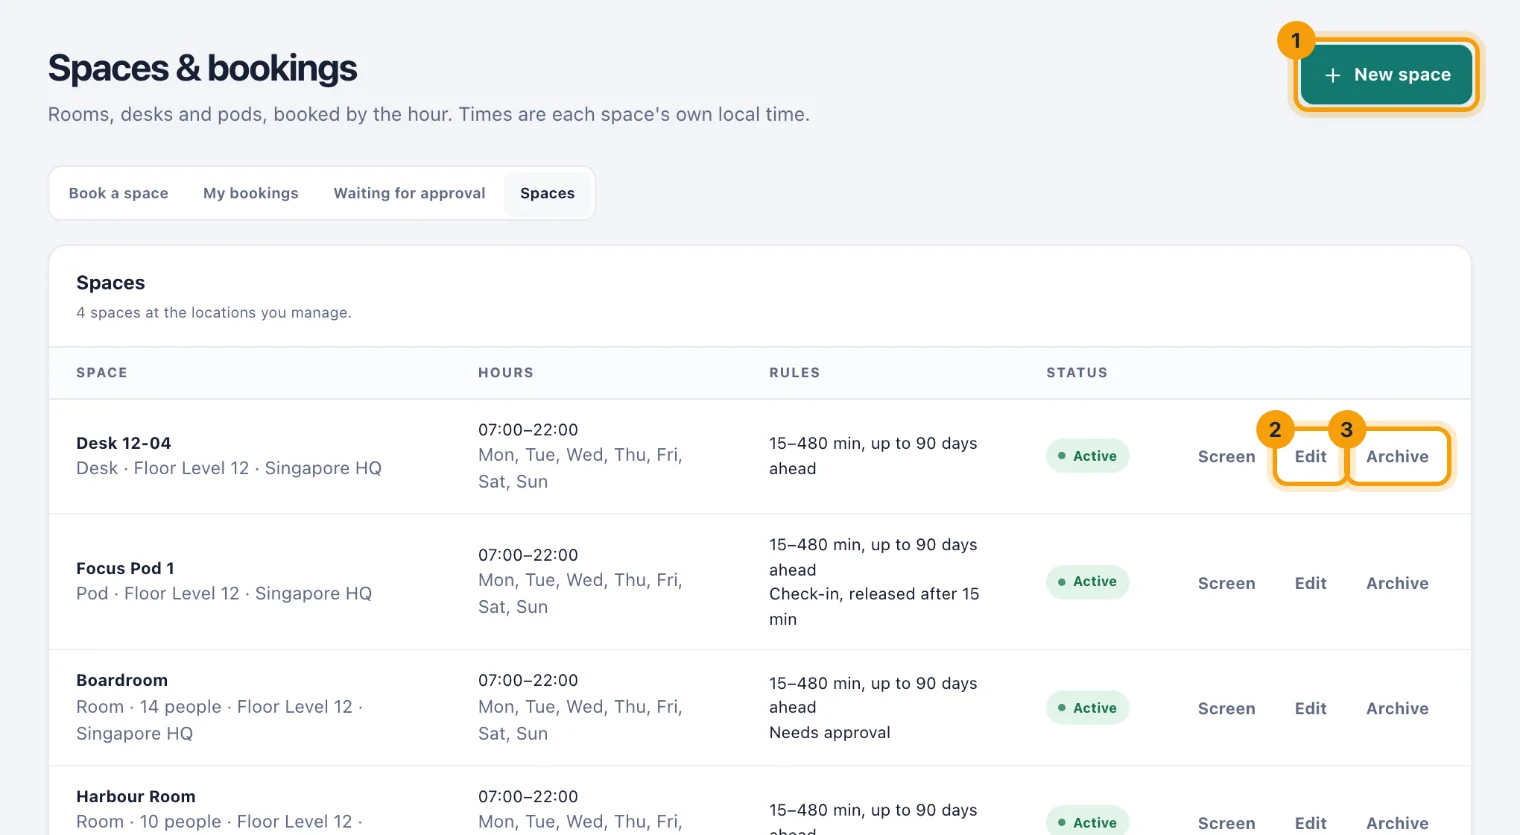This screenshot has height=835, width=1520.
Task: Archive the Boardroom space
Action: [x=1397, y=708]
